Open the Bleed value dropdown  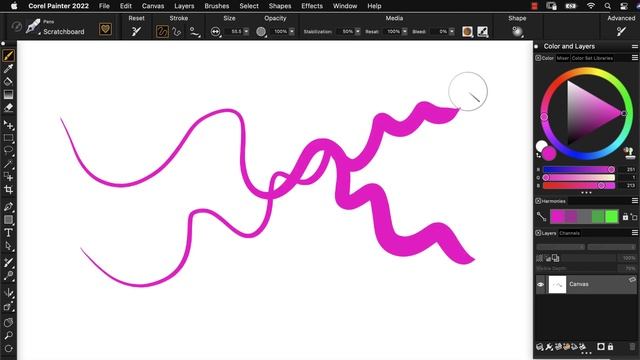point(452,31)
